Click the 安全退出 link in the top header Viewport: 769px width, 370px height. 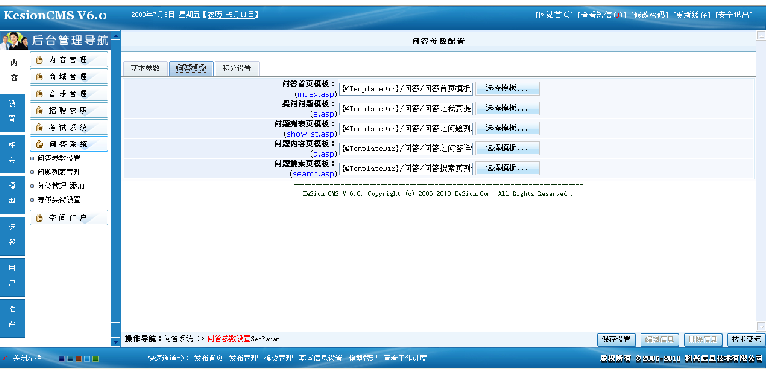(x=733, y=15)
